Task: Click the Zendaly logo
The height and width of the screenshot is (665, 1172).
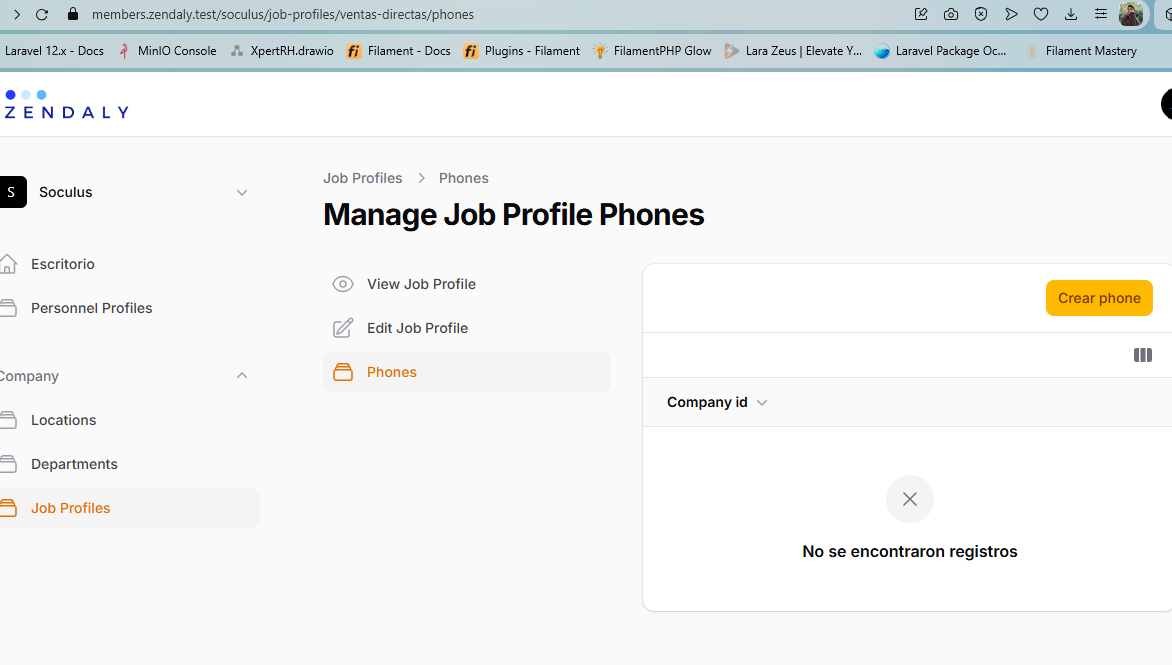Action: [x=66, y=105]
